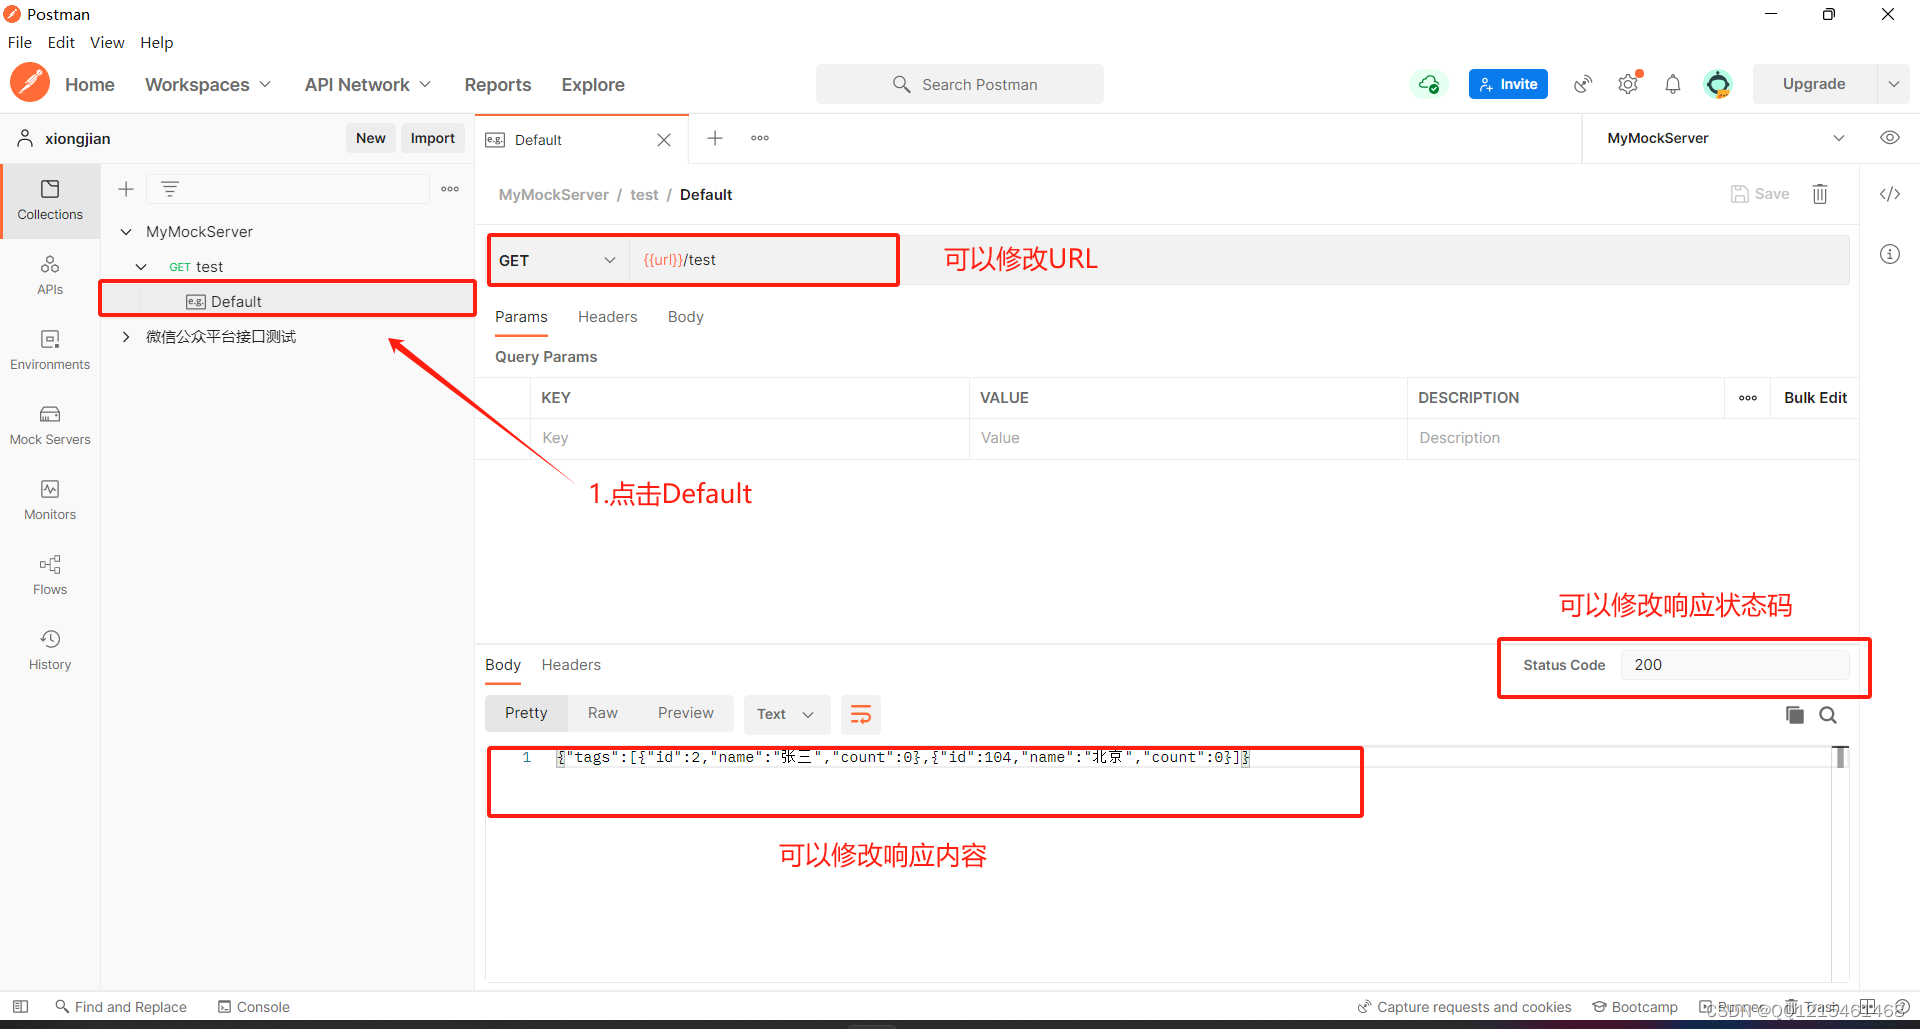Open the MyMockServer environment selector
The width and height of the screenshot is (1920, 1029).
[1725, 138]
